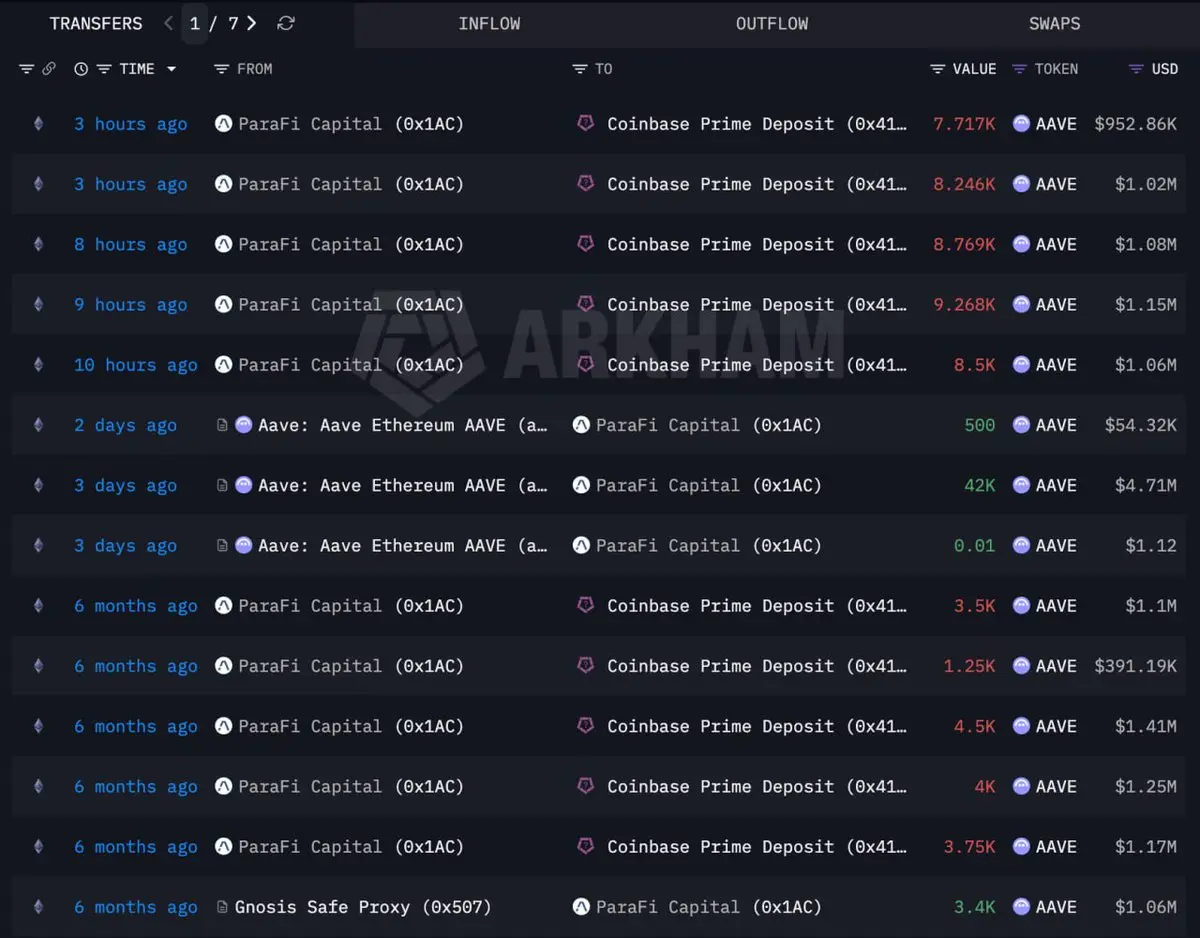The height and width of the screenshot is (938, 1200).
Task: Open the '2 days ago' timestamp link
Action: [125, 425]
